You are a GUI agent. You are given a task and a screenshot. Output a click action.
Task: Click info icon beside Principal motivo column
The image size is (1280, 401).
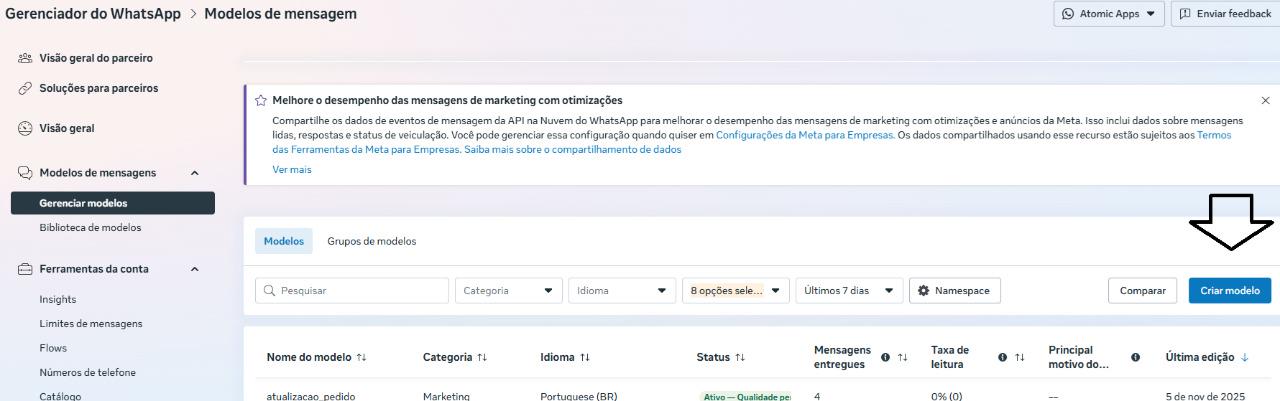(x=1135, y=357)
